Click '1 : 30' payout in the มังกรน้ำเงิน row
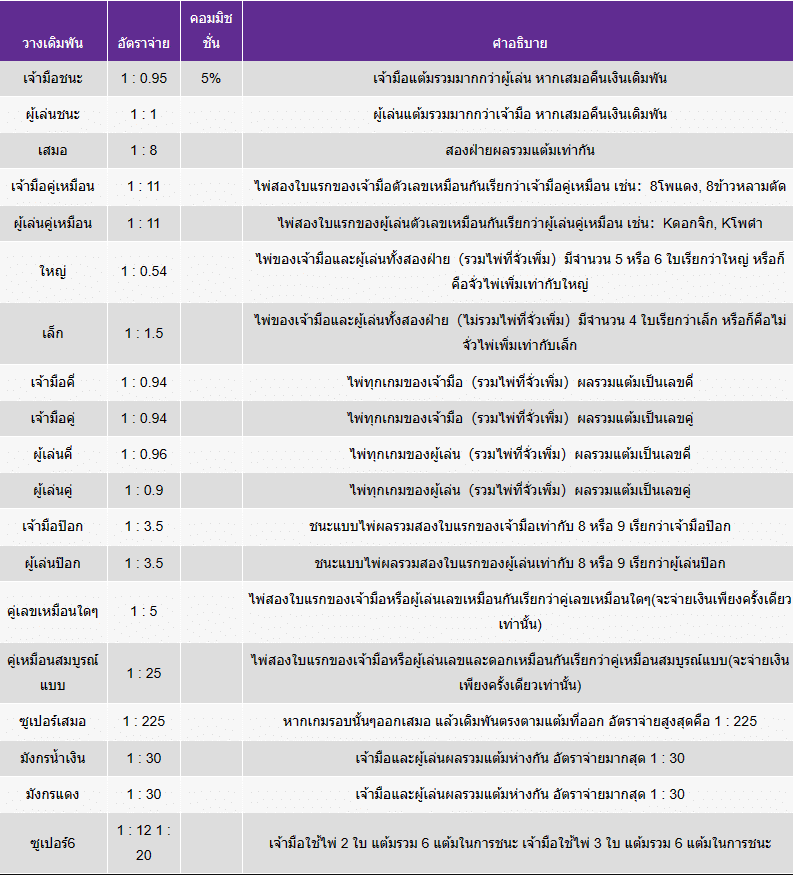The width and height of the screenshot is (793, 875). tap(143, 758)
